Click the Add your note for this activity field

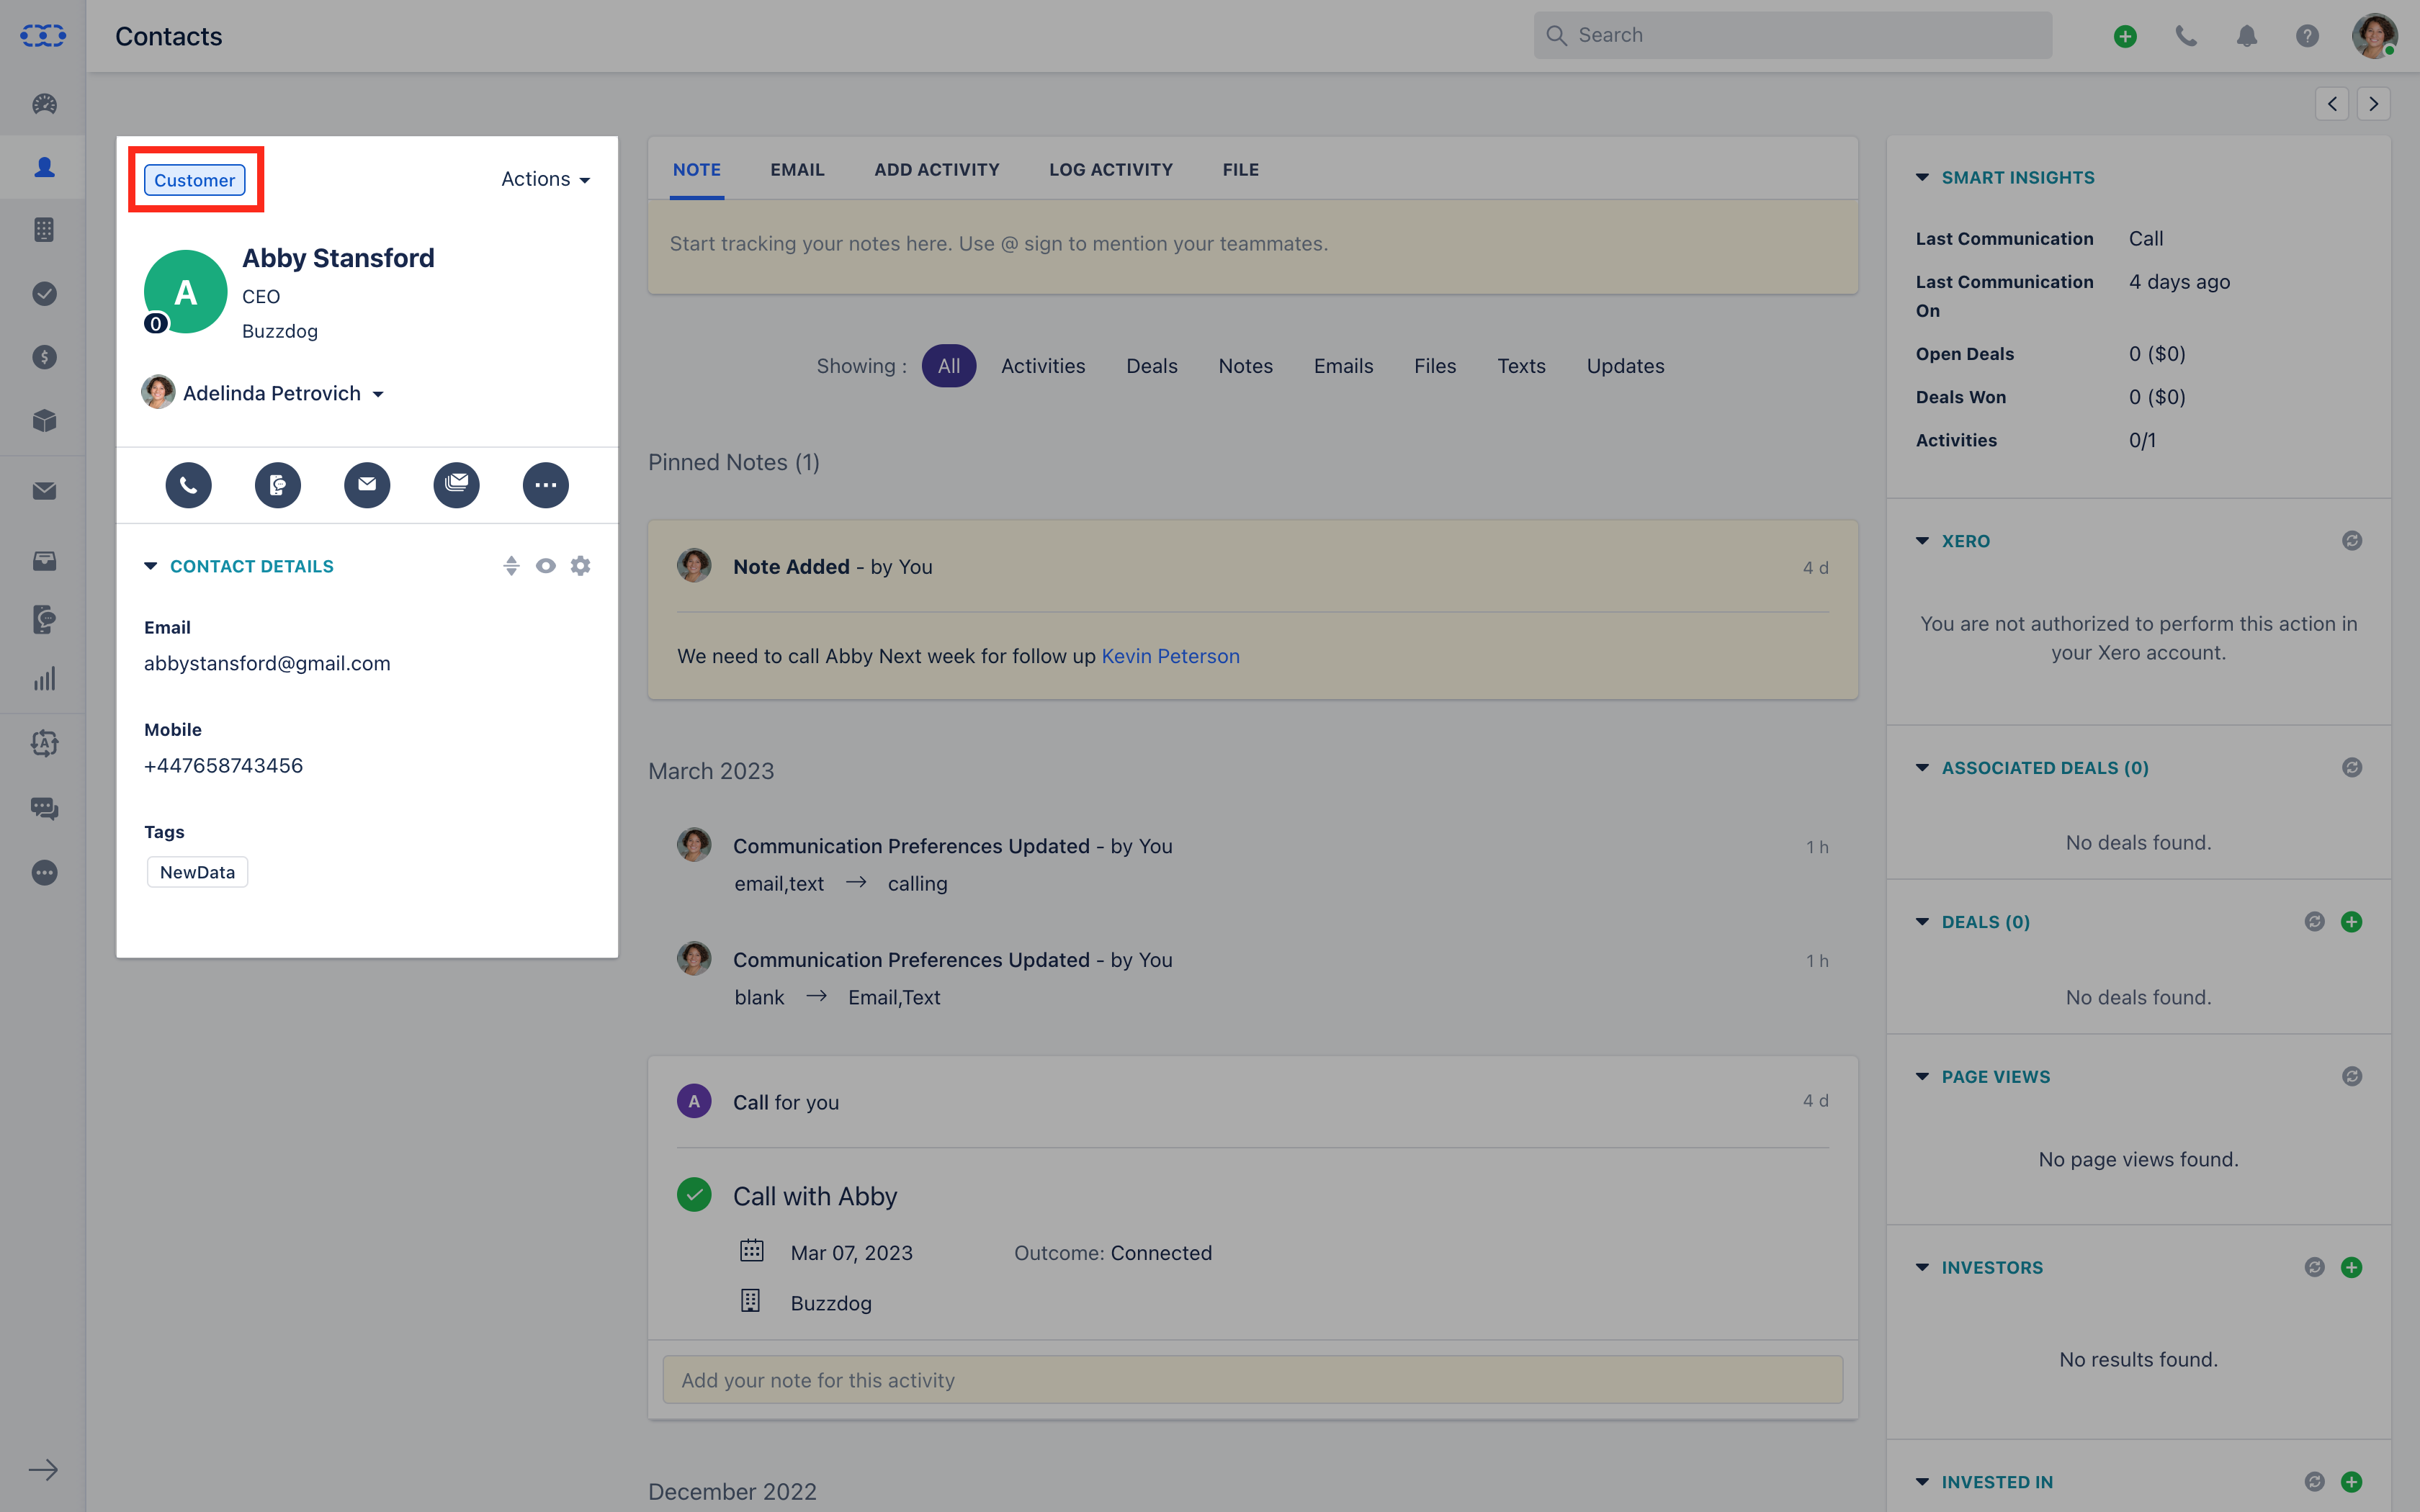click(x=1253, y=1380)
